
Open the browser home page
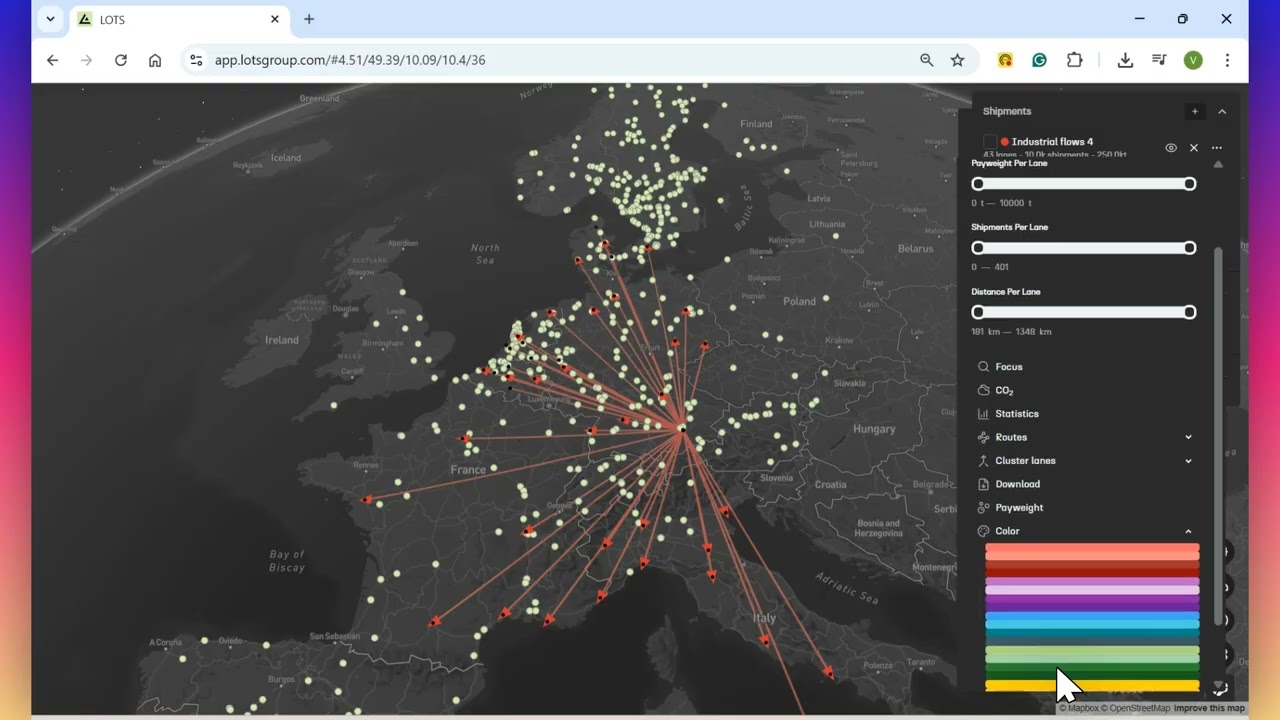(155, 60)
